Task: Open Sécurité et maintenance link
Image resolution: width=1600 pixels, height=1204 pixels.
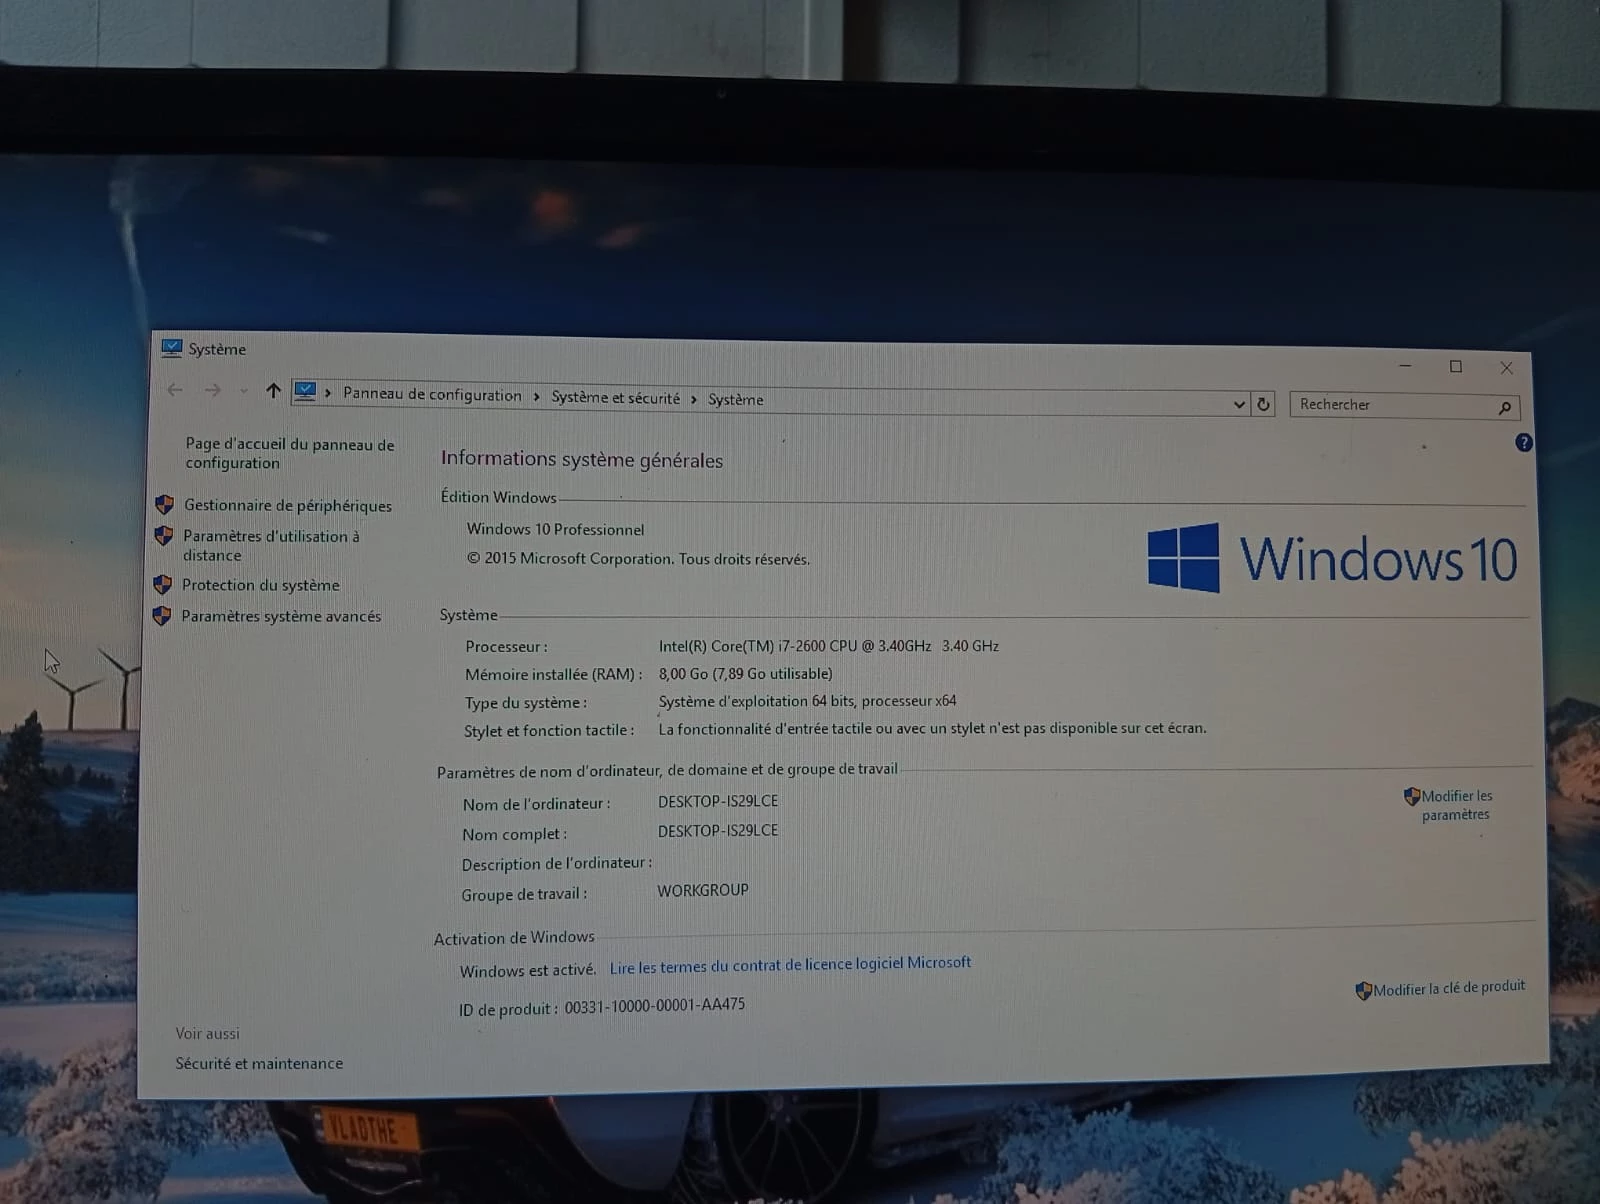Action: (259, 1063)
